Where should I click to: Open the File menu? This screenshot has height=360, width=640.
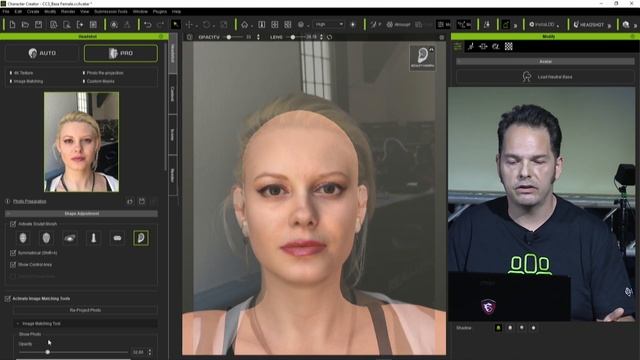pos(6,12)
